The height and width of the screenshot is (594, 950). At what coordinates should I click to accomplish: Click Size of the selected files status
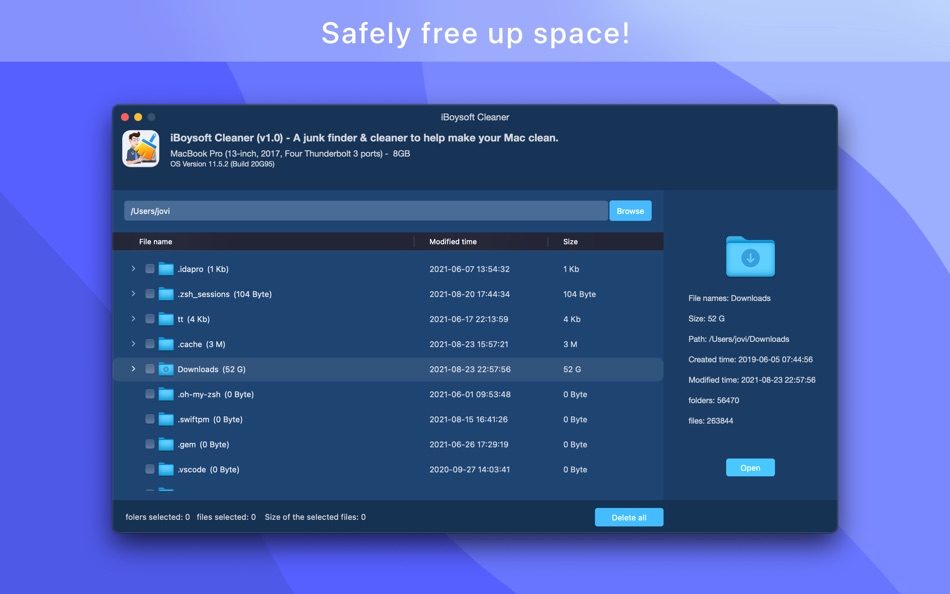coord(315,517)
